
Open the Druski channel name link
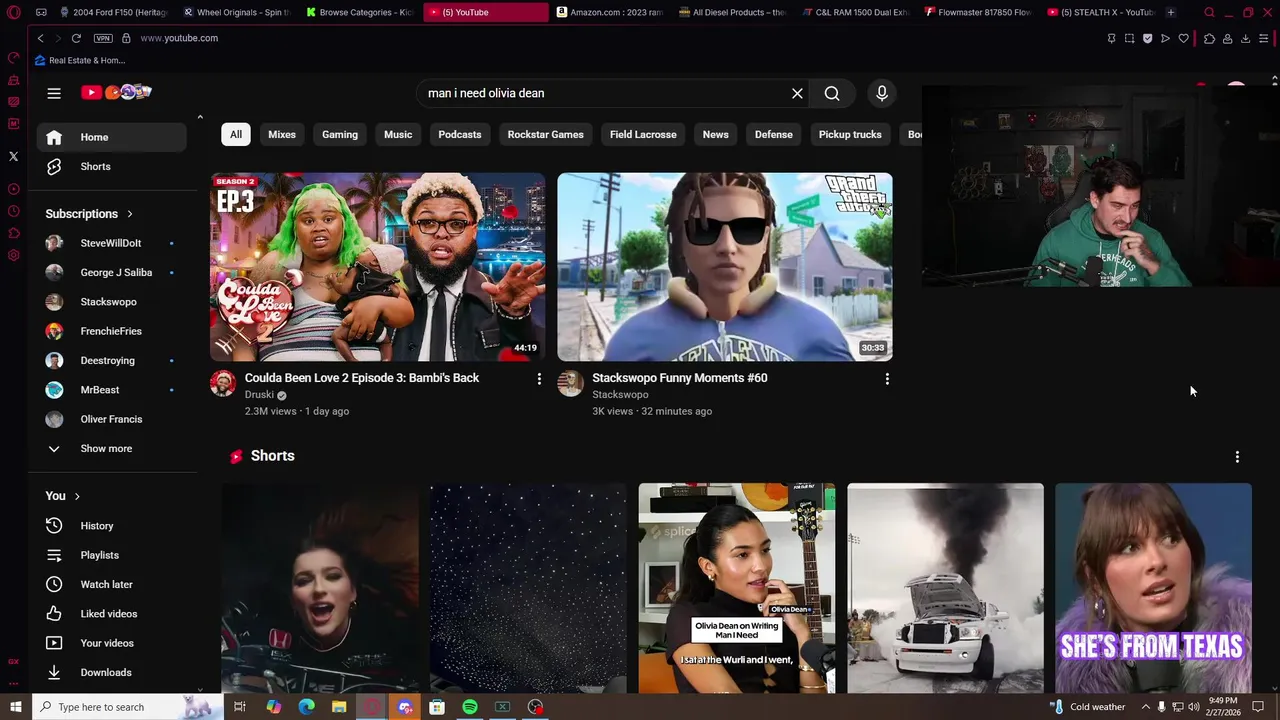(x=259, y=395)
